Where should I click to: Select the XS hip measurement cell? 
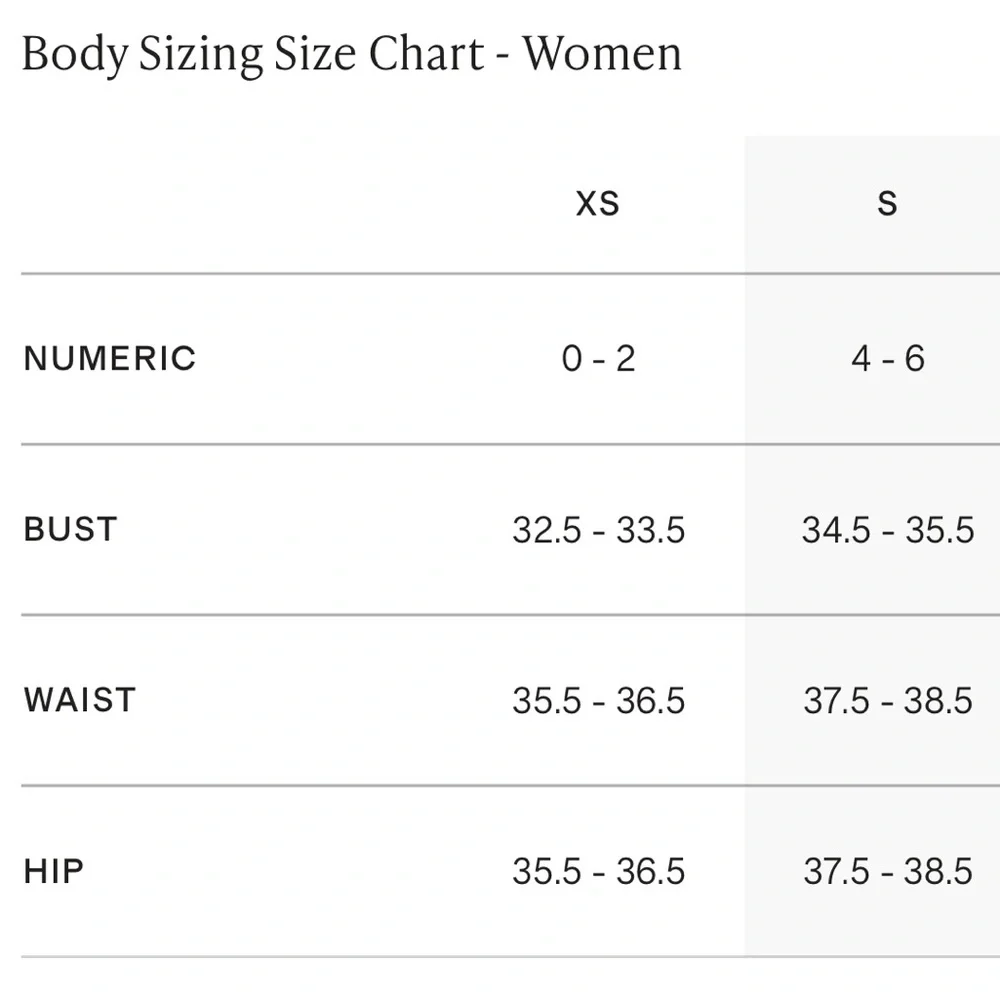tap(598, 871)
